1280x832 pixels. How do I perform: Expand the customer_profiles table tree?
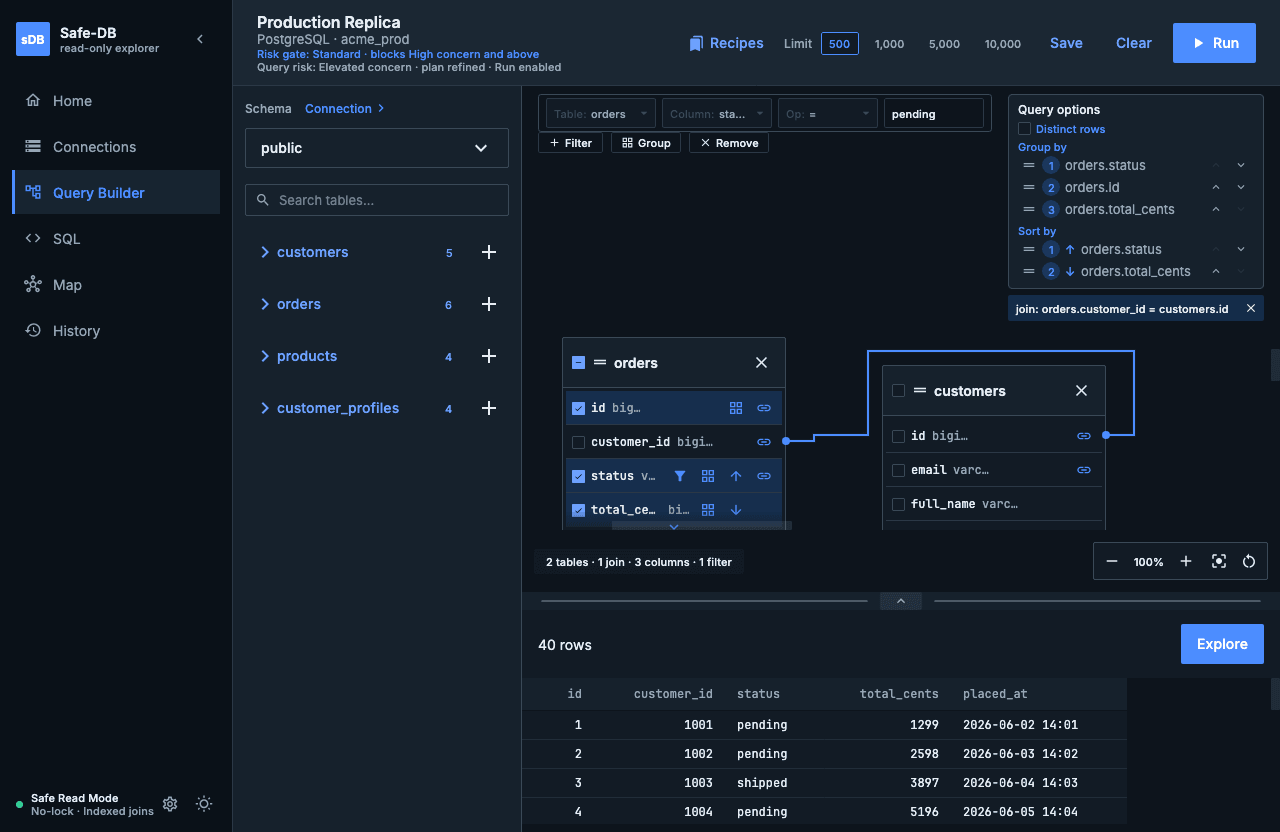tap(265, 408)
